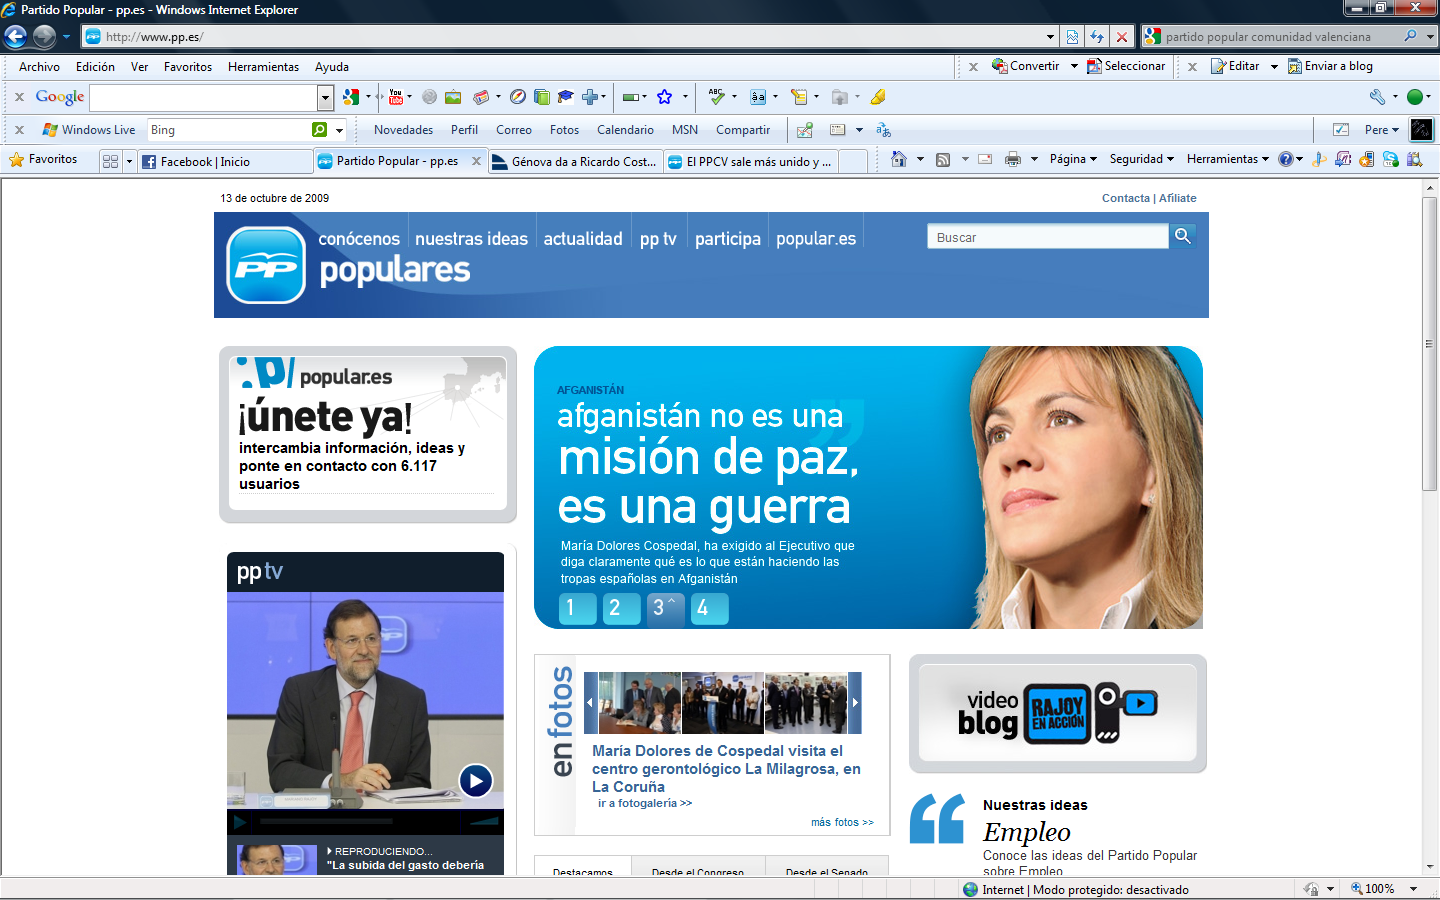The height and width of the screenshot is (900, 1440).
Task: Click the Home icon in the command bar
Action: click(898, 159)
